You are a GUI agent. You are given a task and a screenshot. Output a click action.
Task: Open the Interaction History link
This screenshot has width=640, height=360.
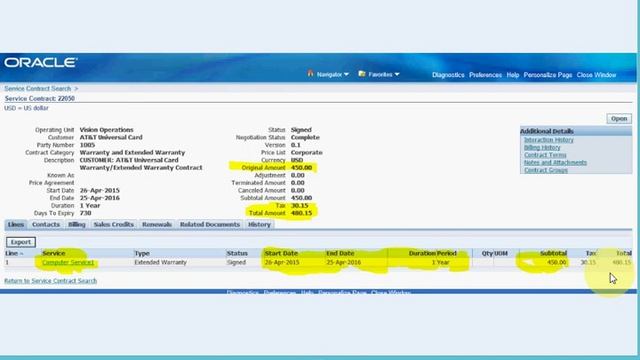click(549, 140)
